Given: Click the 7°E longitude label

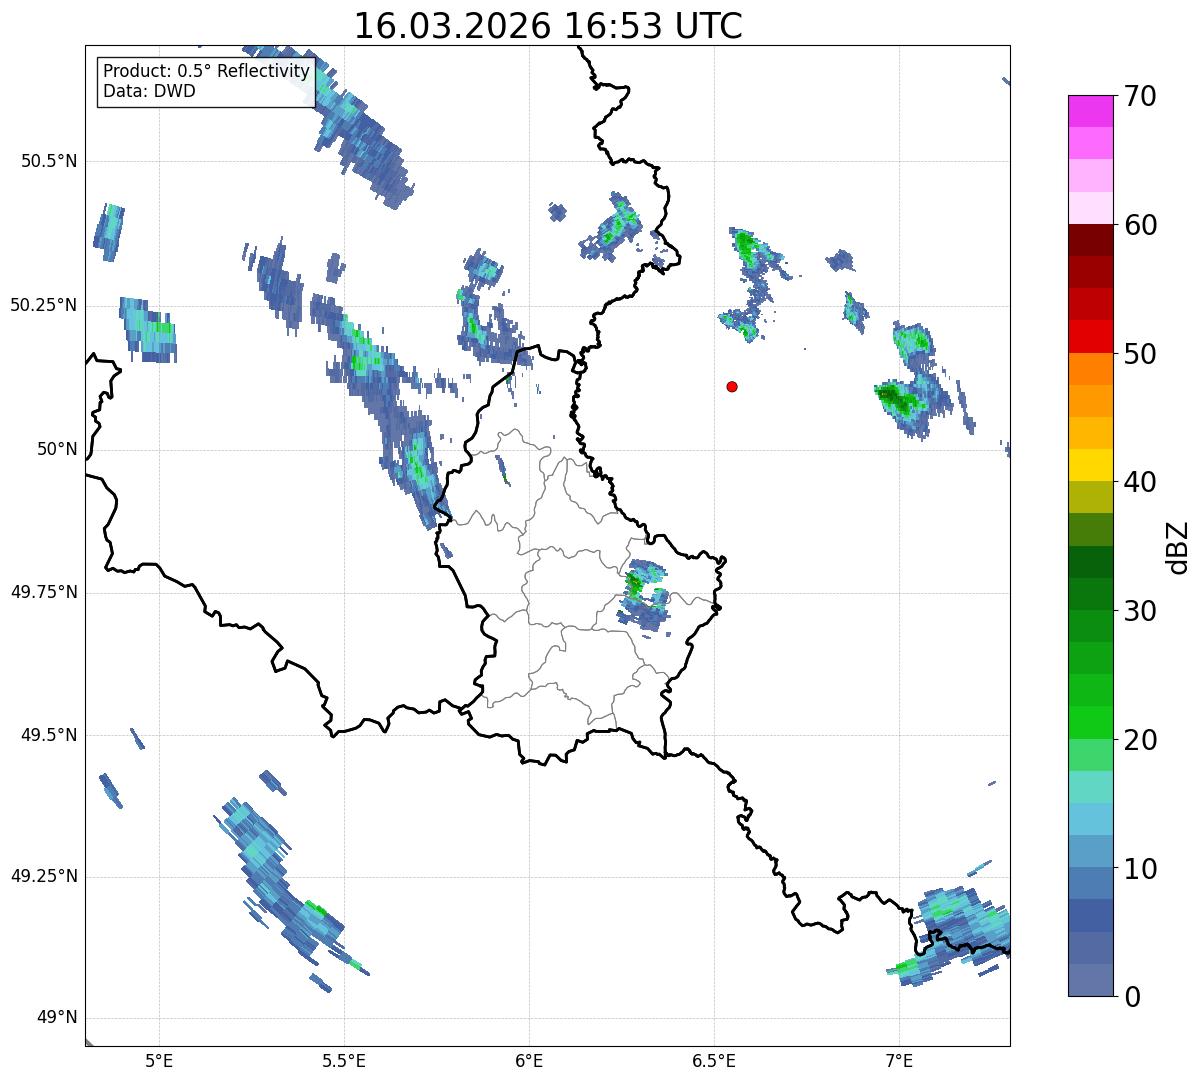Looking at the screenshot, I should click(x=899, y=1060).
